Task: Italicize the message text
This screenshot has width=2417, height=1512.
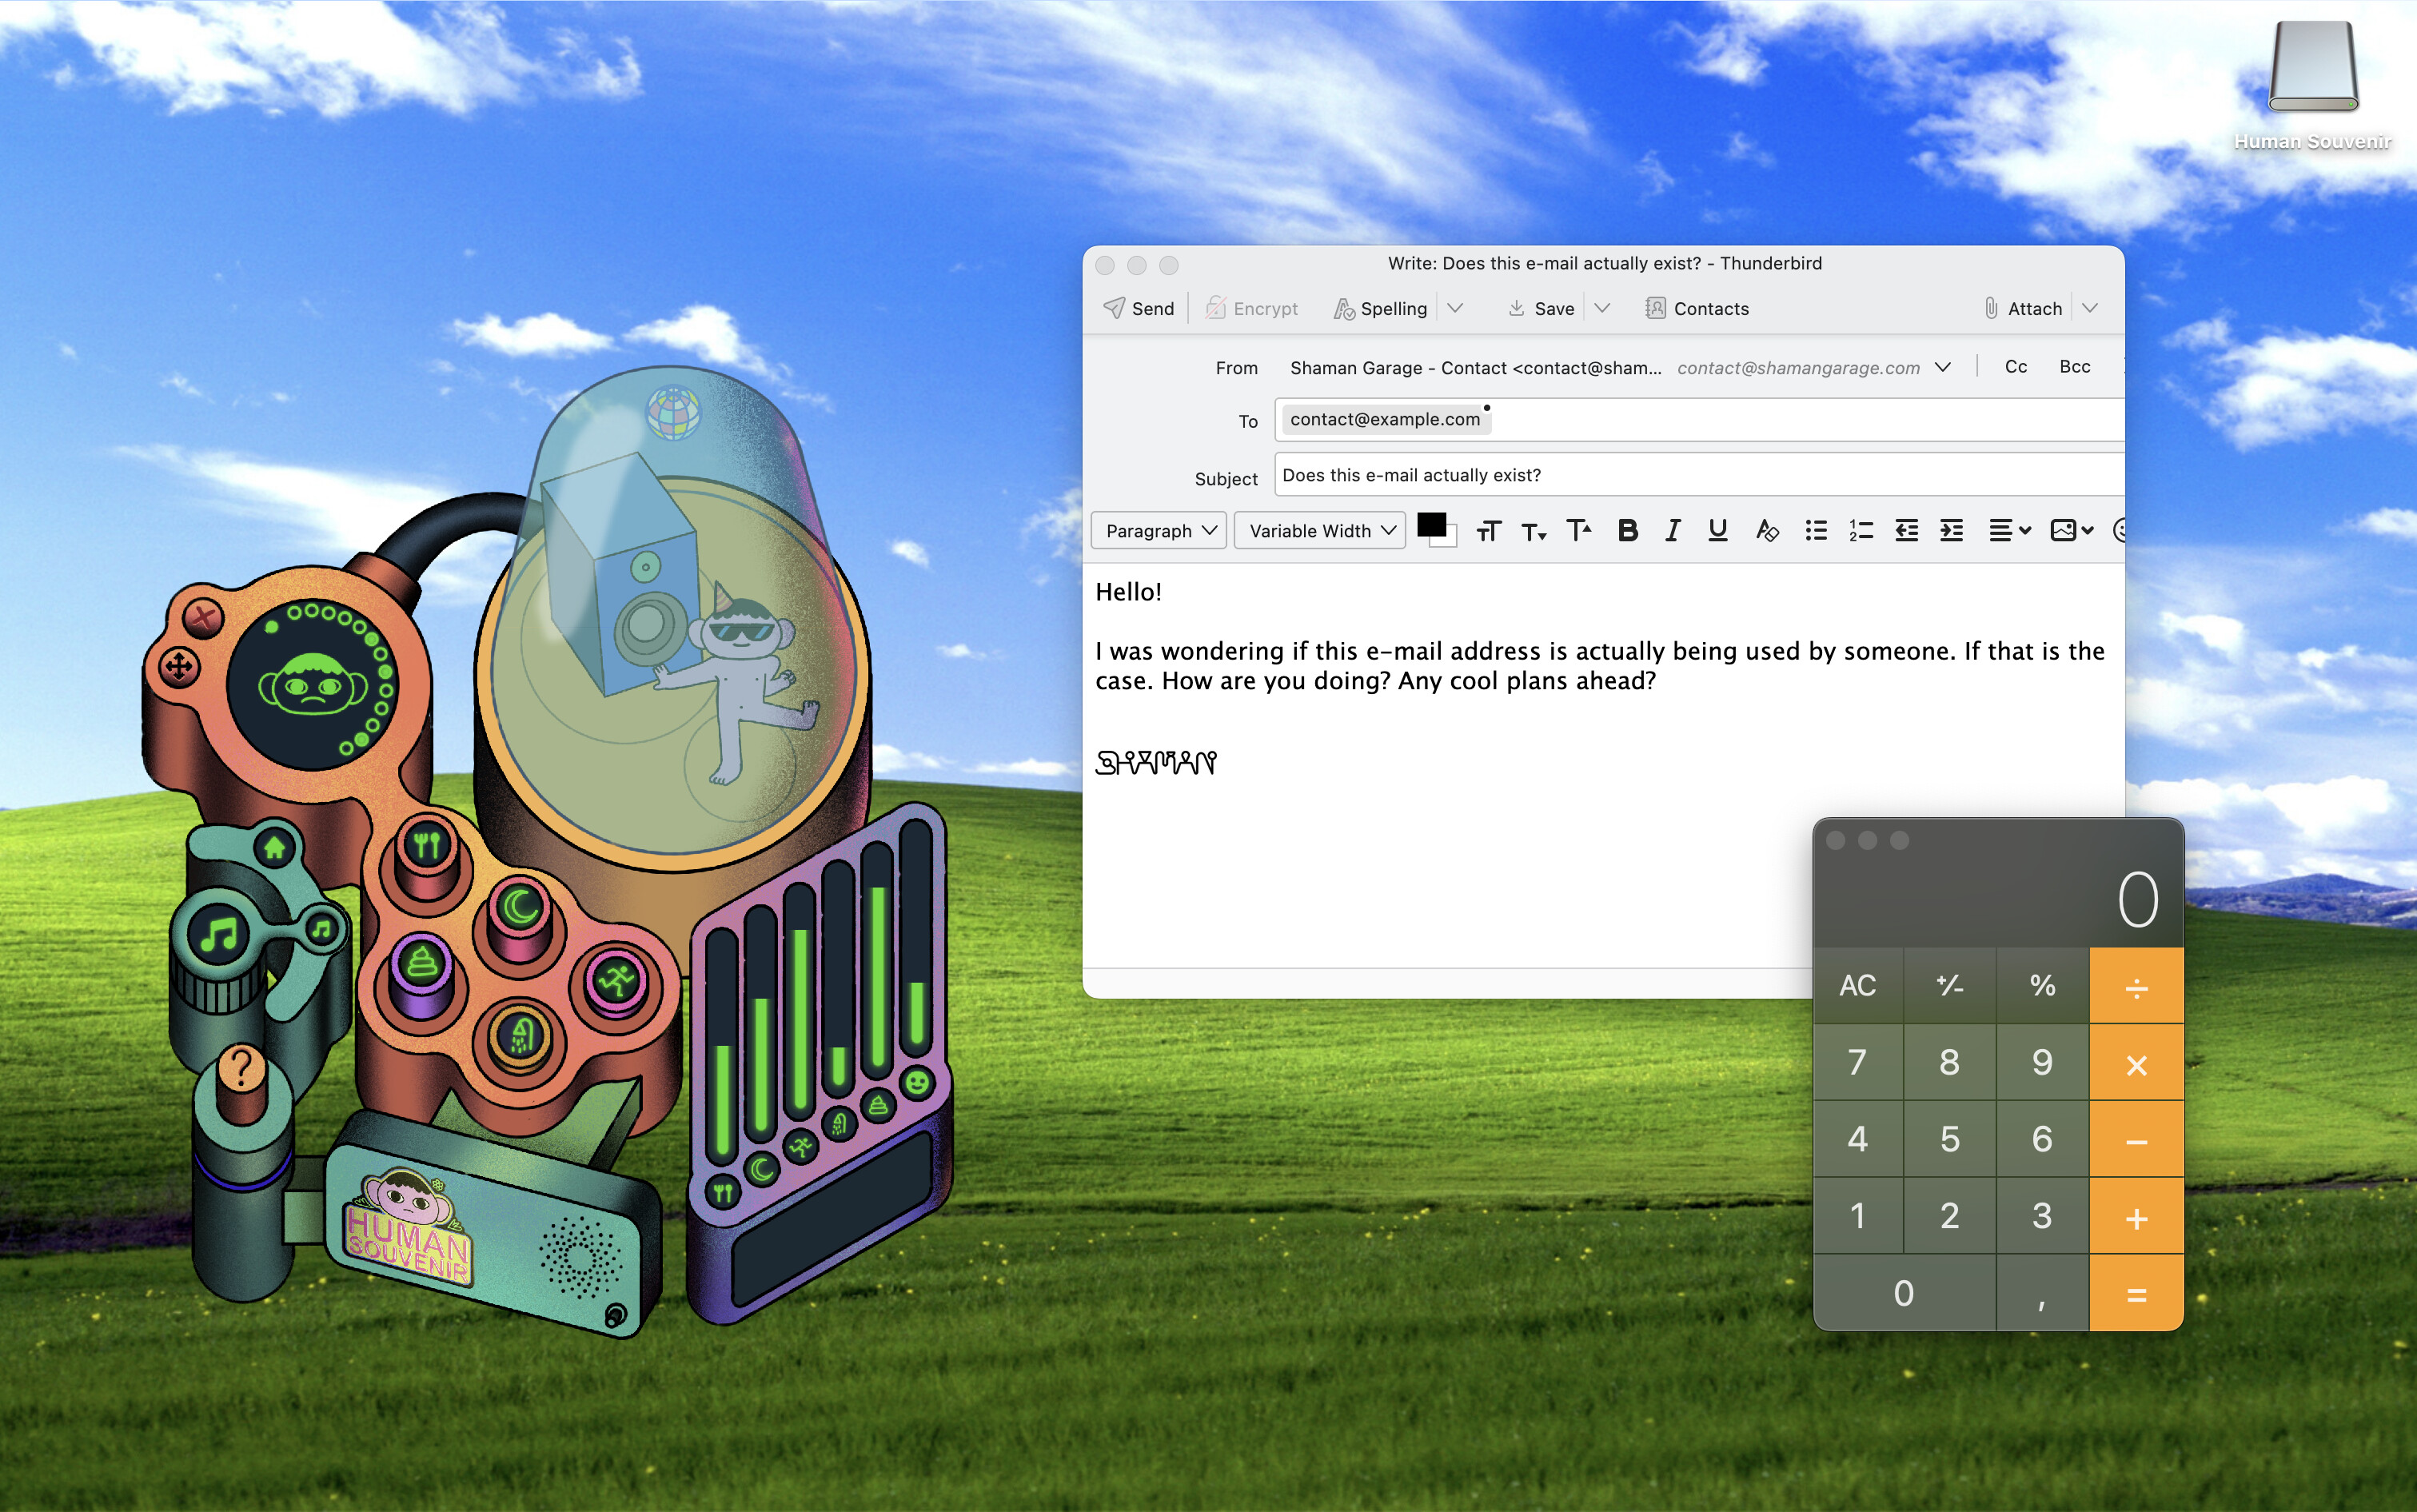Action: (1671, 530)
